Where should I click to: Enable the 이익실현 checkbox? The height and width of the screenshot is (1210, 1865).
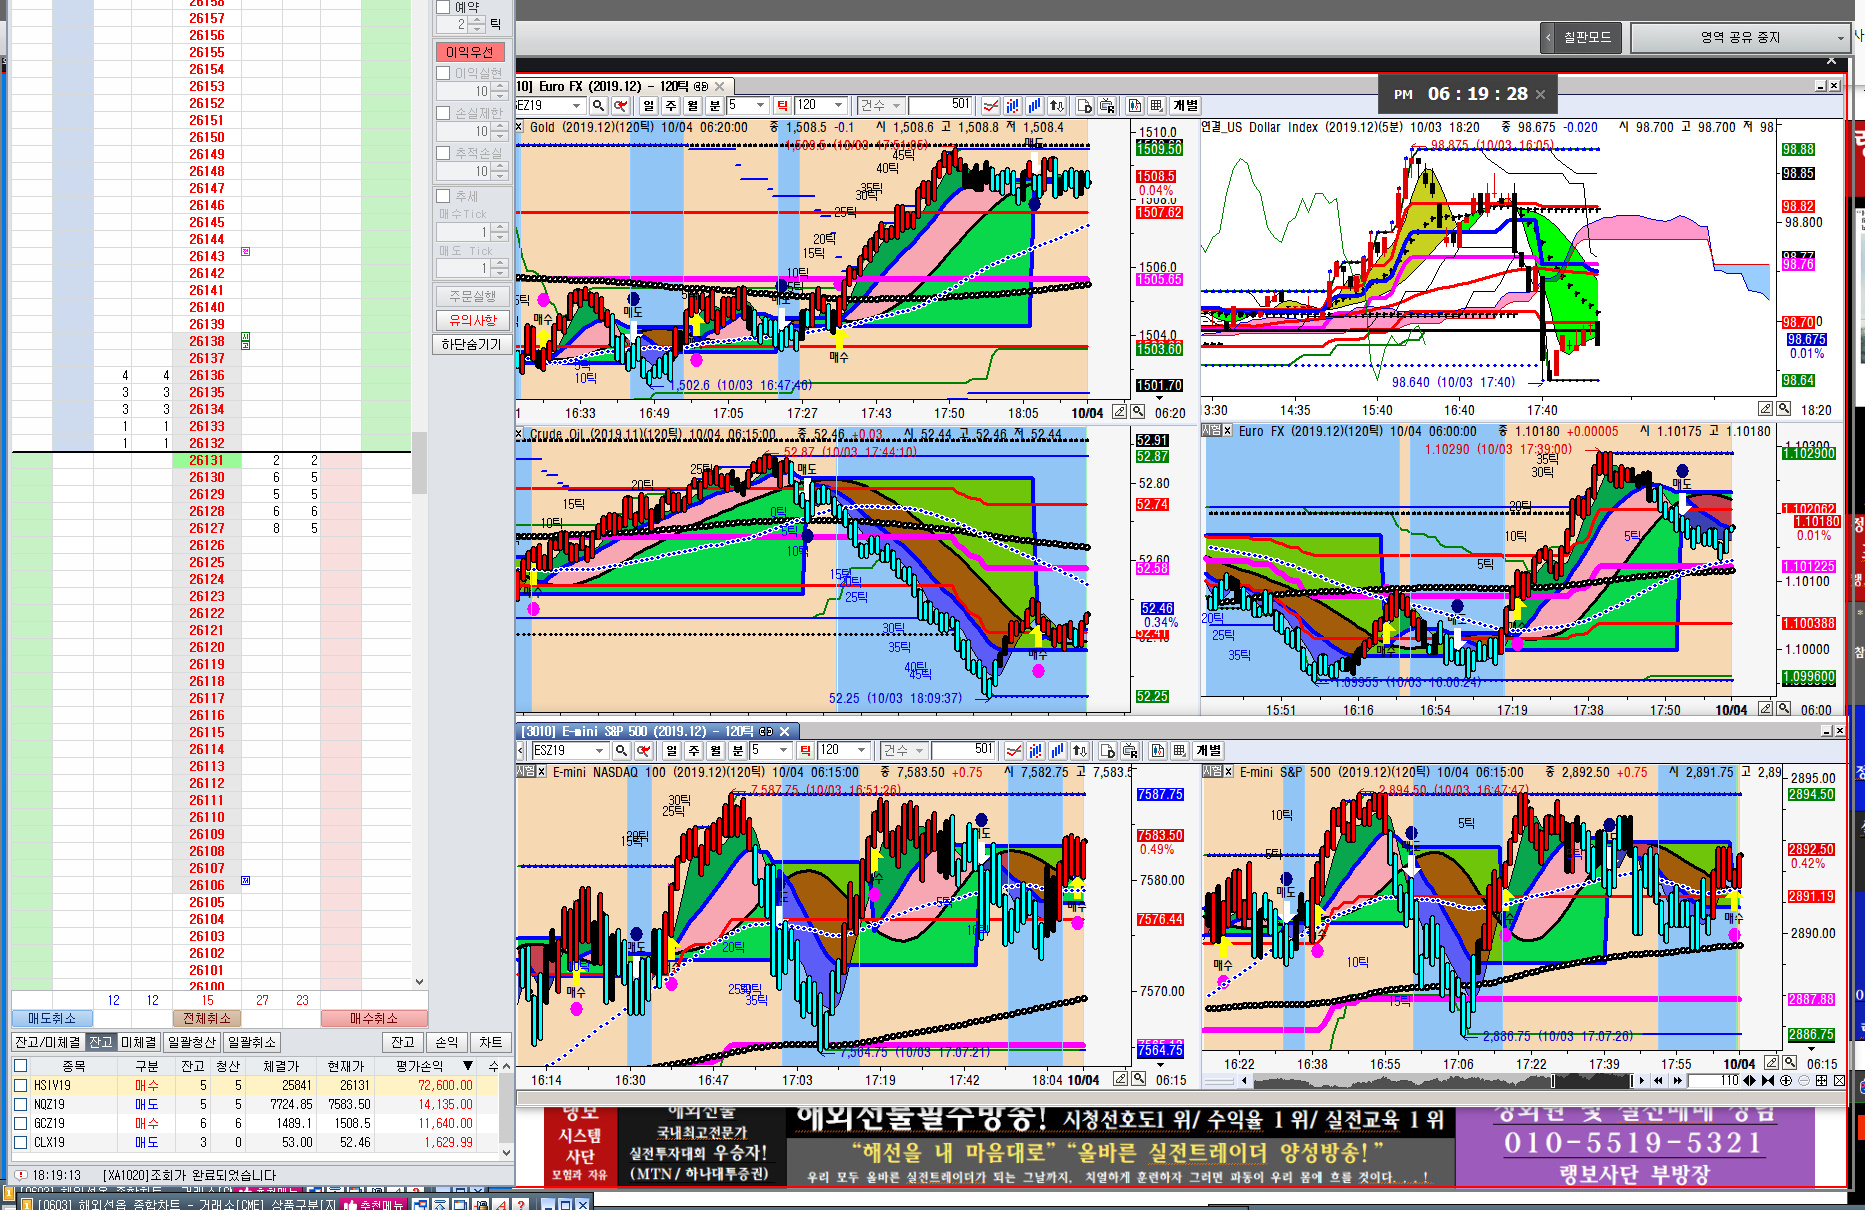(x=444, y=73)
